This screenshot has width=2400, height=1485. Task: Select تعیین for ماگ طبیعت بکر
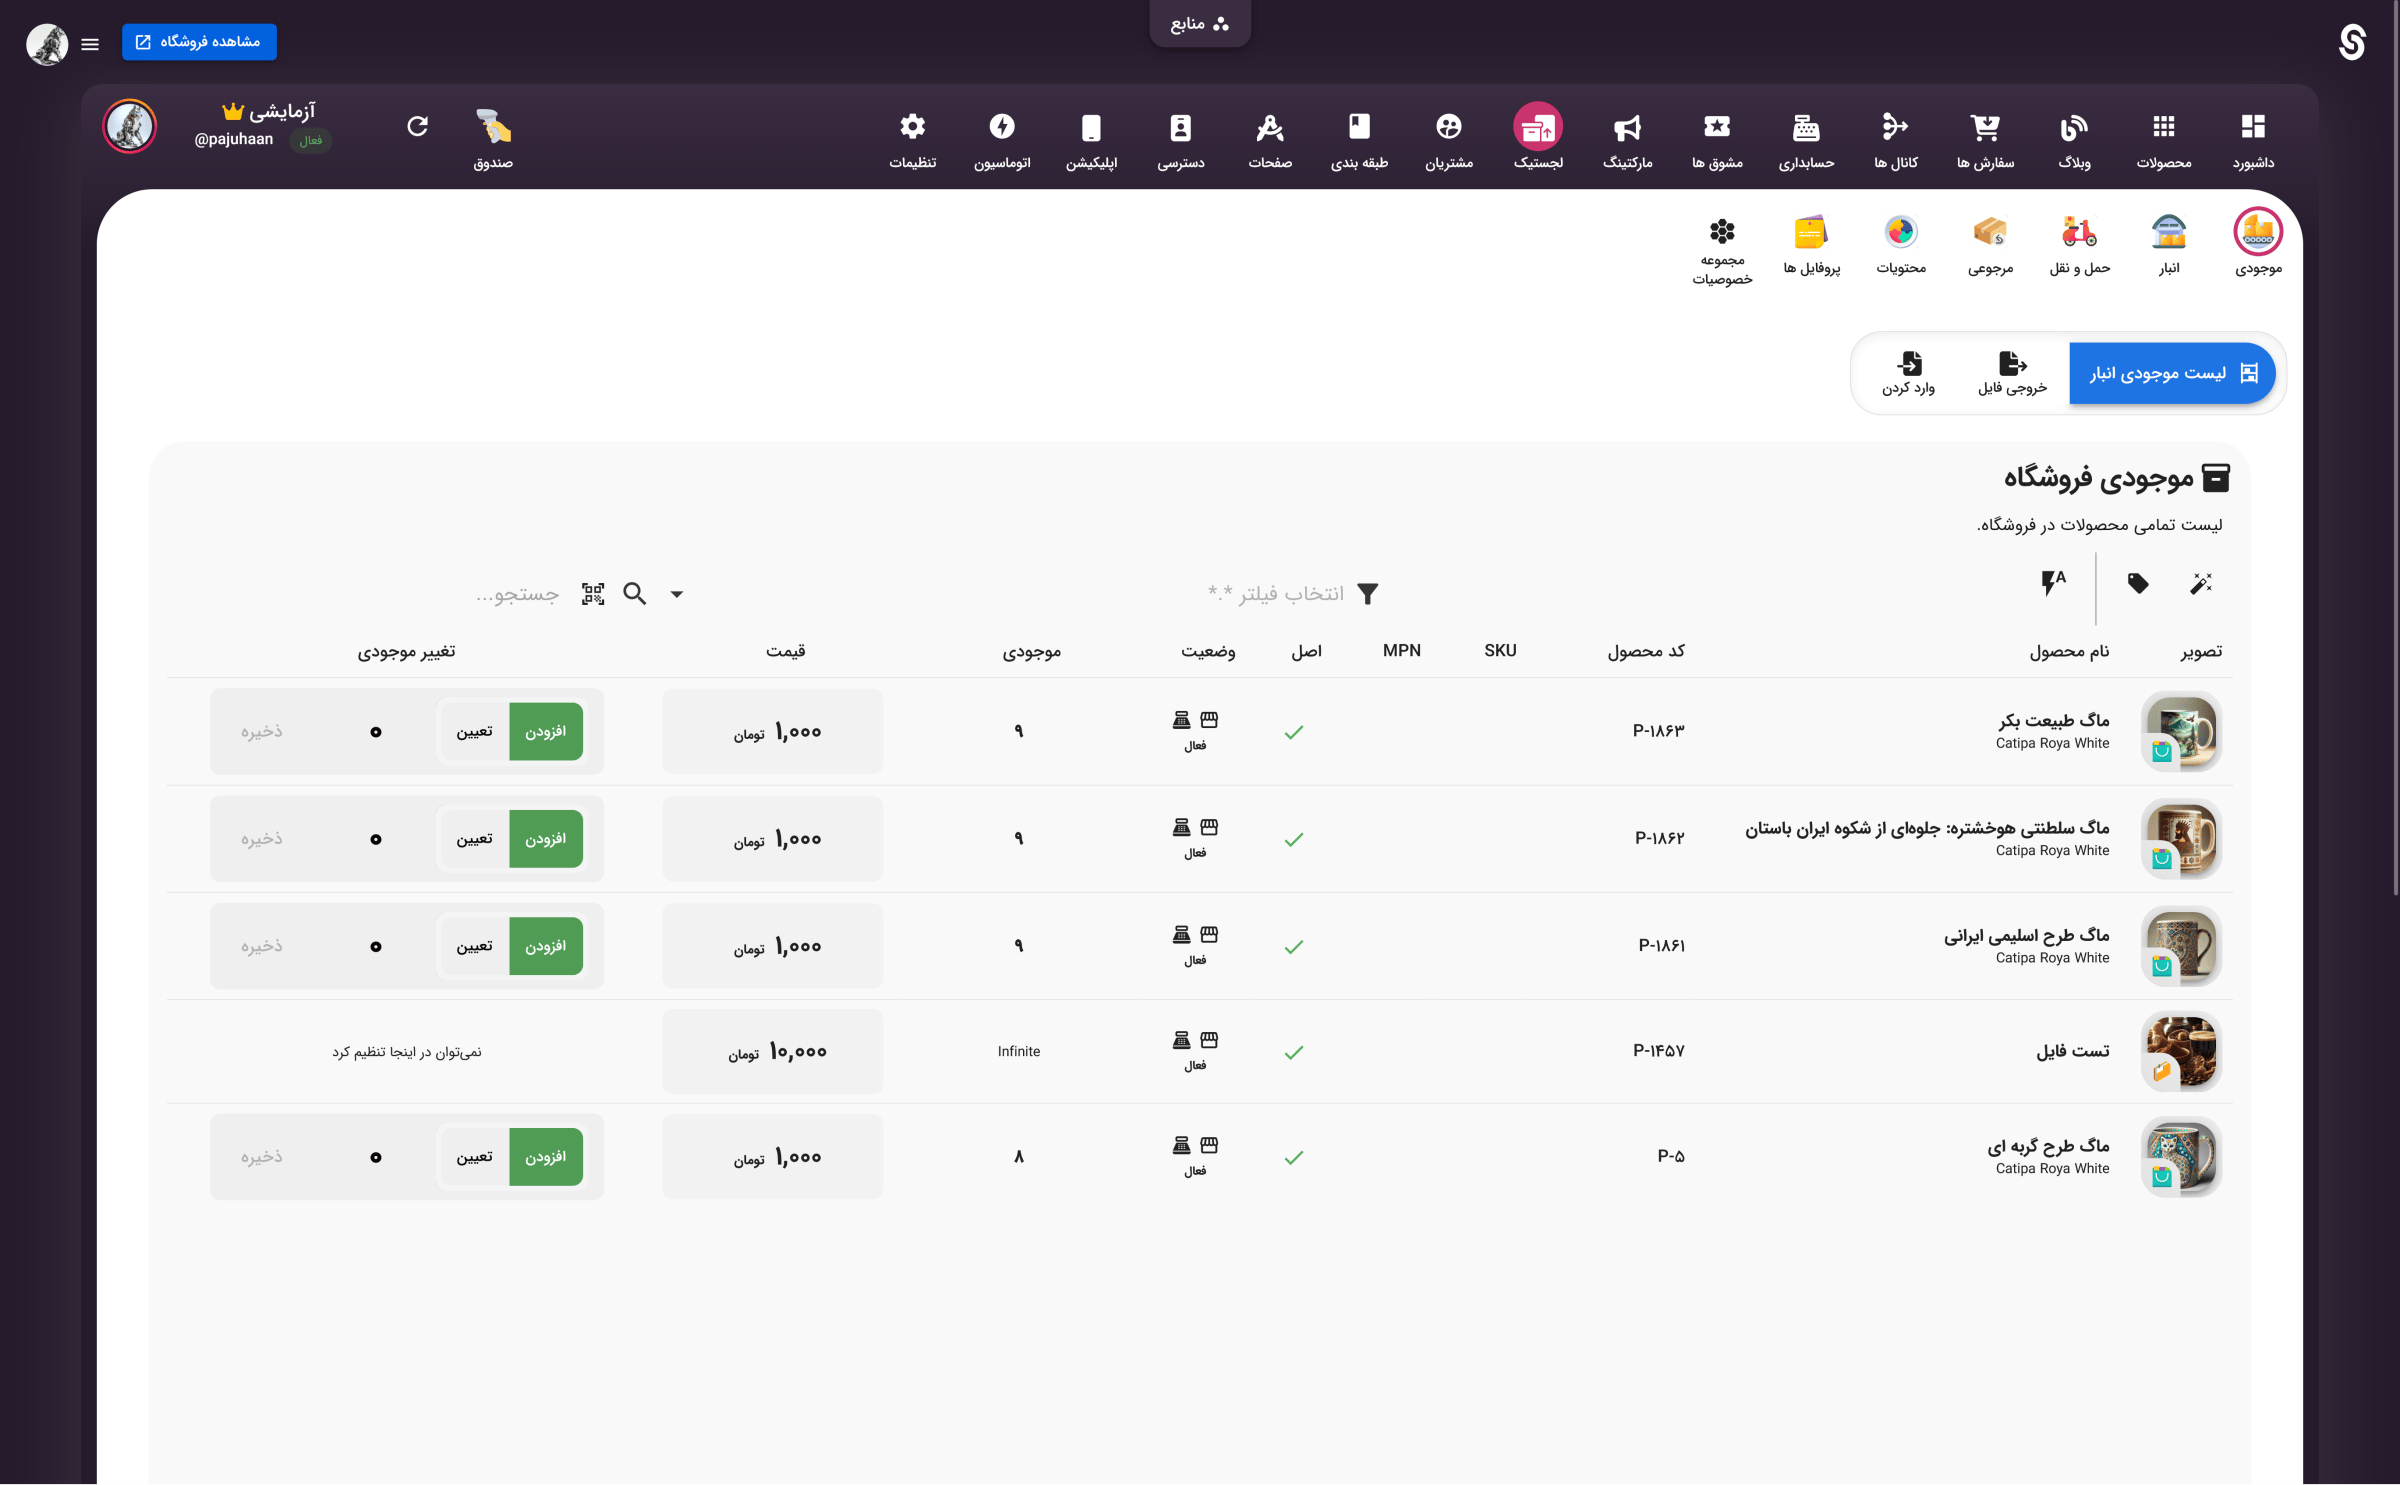(x=474, y=732)
